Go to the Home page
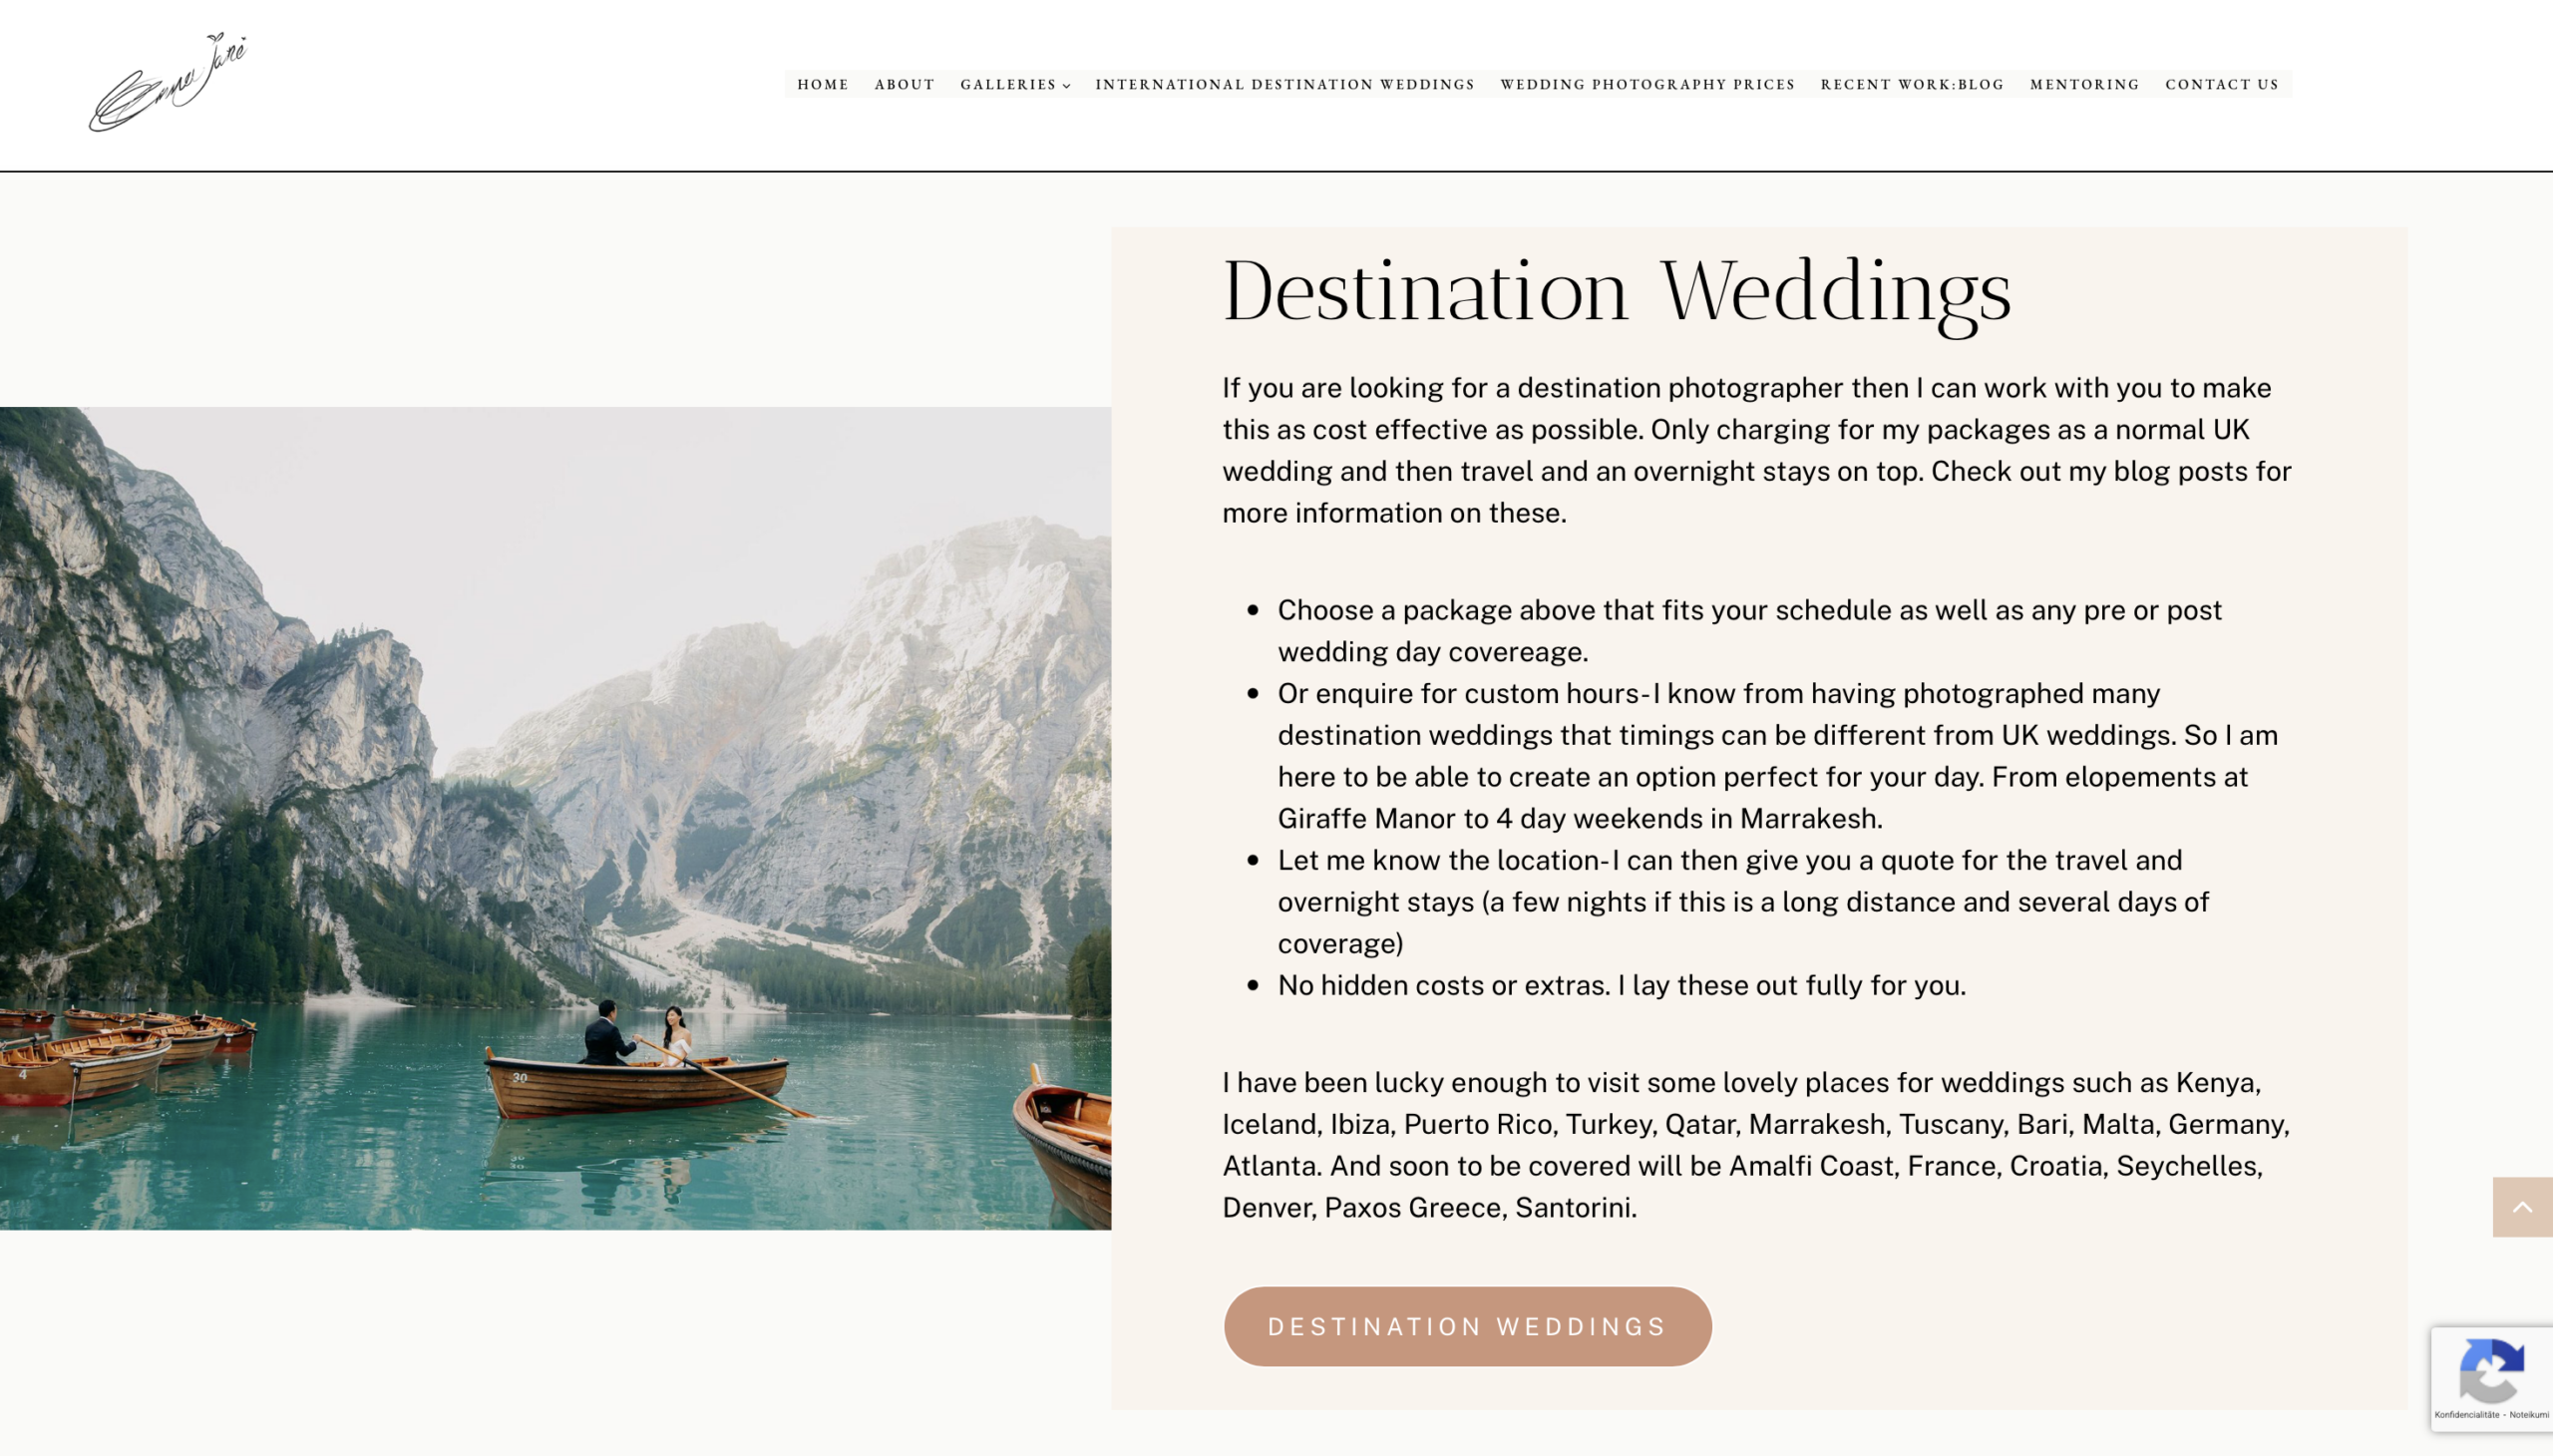This screenshot has height=1456, width=2553. (x=822, y=85)
